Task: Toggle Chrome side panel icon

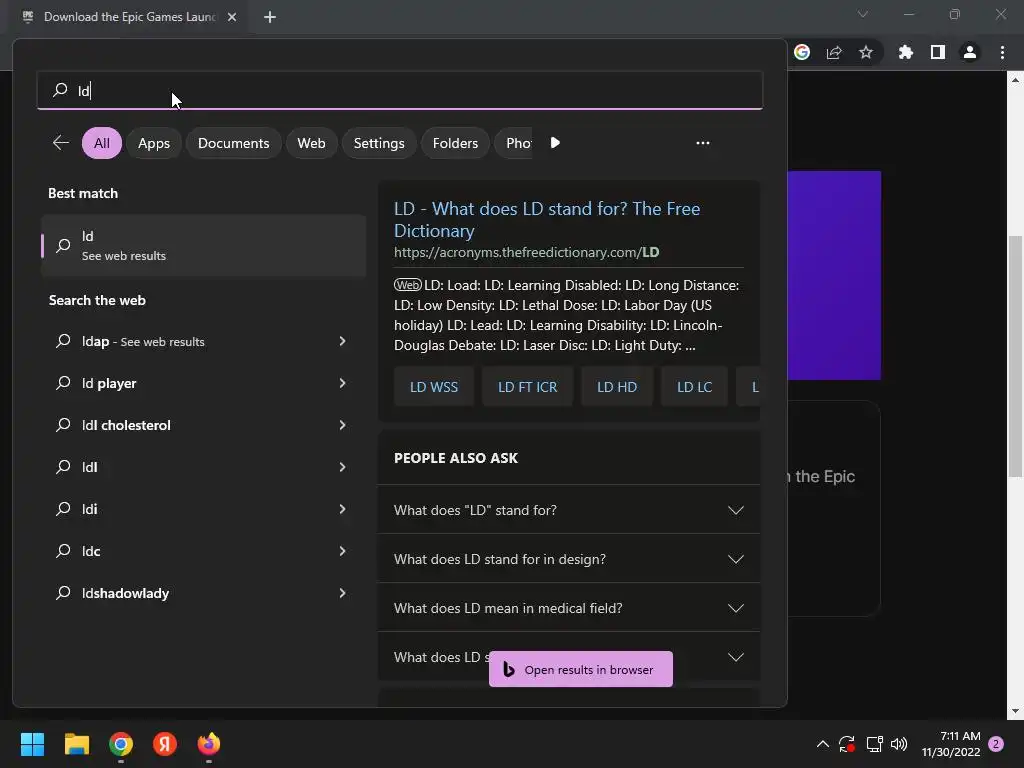Action: [938, 52]
